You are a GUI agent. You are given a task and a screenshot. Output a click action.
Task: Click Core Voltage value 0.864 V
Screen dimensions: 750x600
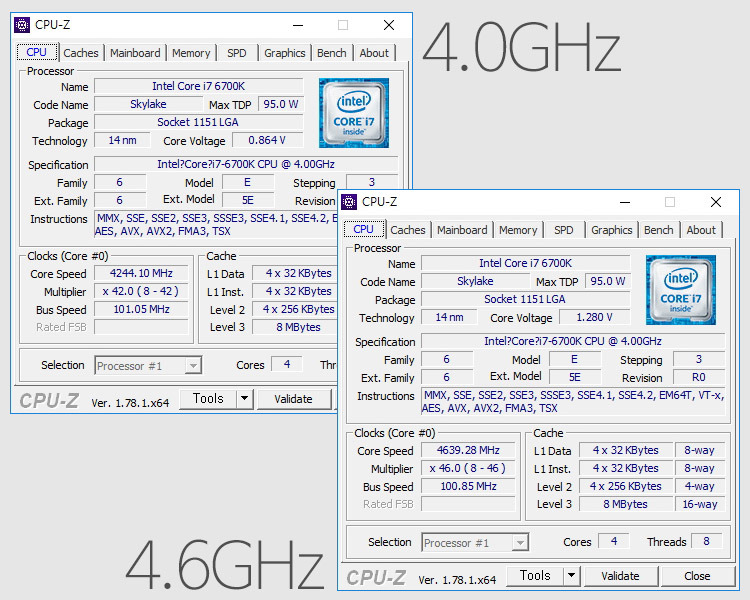click(267, 140)
